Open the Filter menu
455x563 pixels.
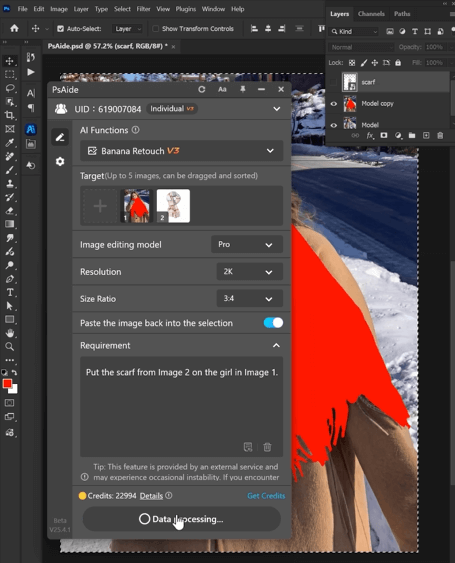click(x=143, y=9)
